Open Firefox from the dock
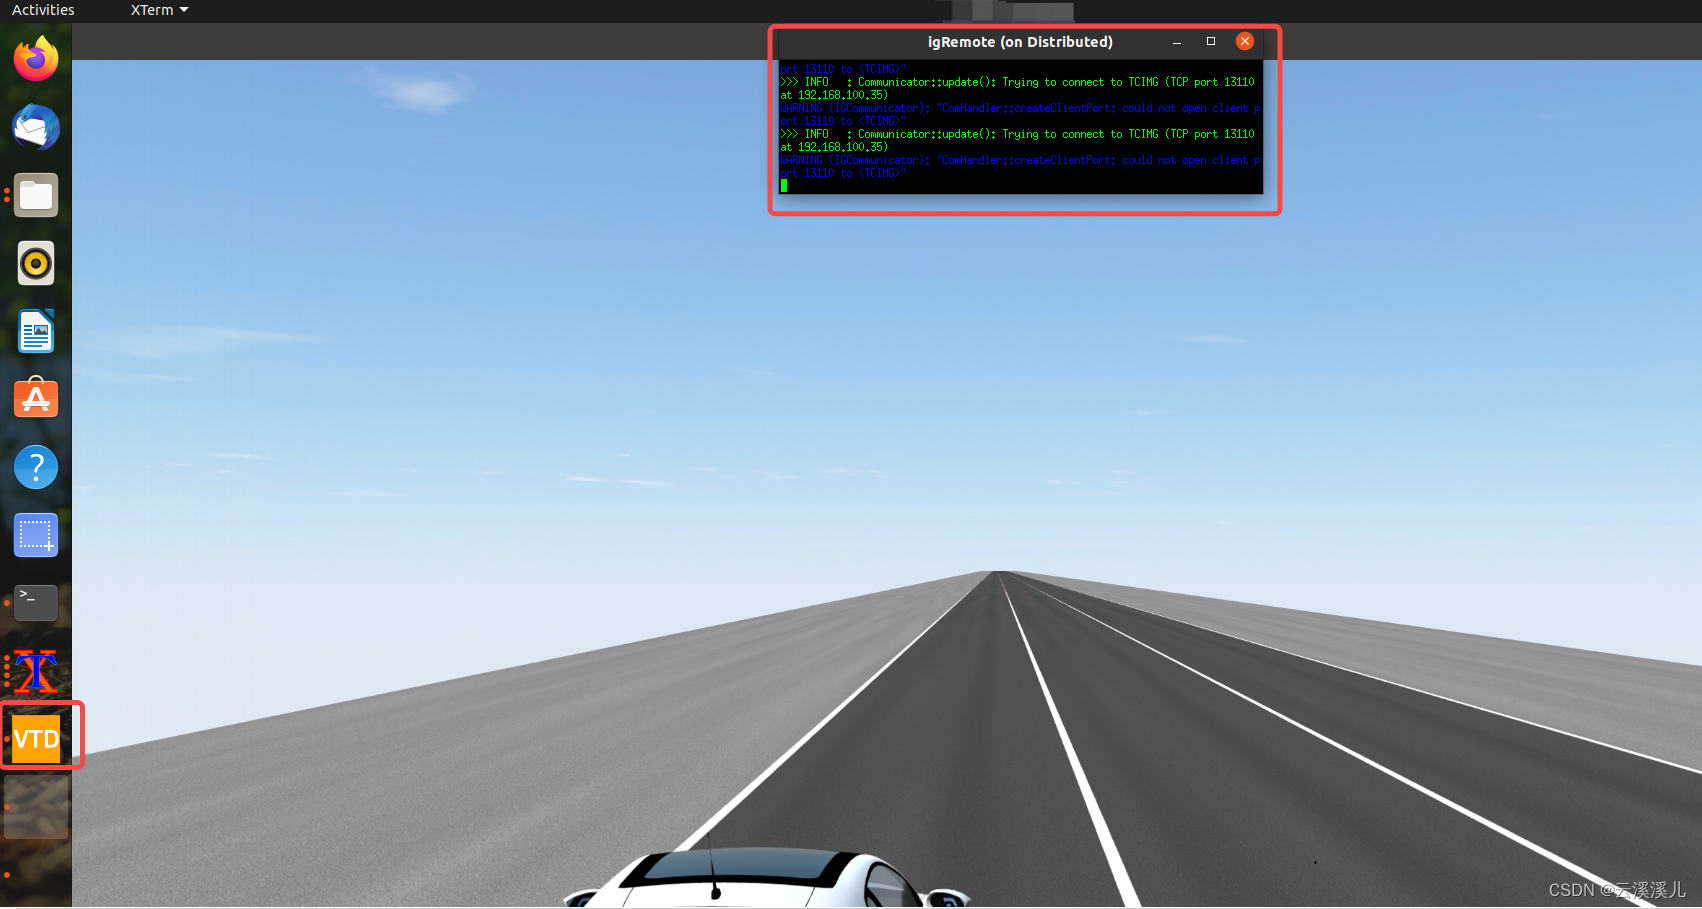This screenshot has width=1702, height=909. click(x=36, y=59)
